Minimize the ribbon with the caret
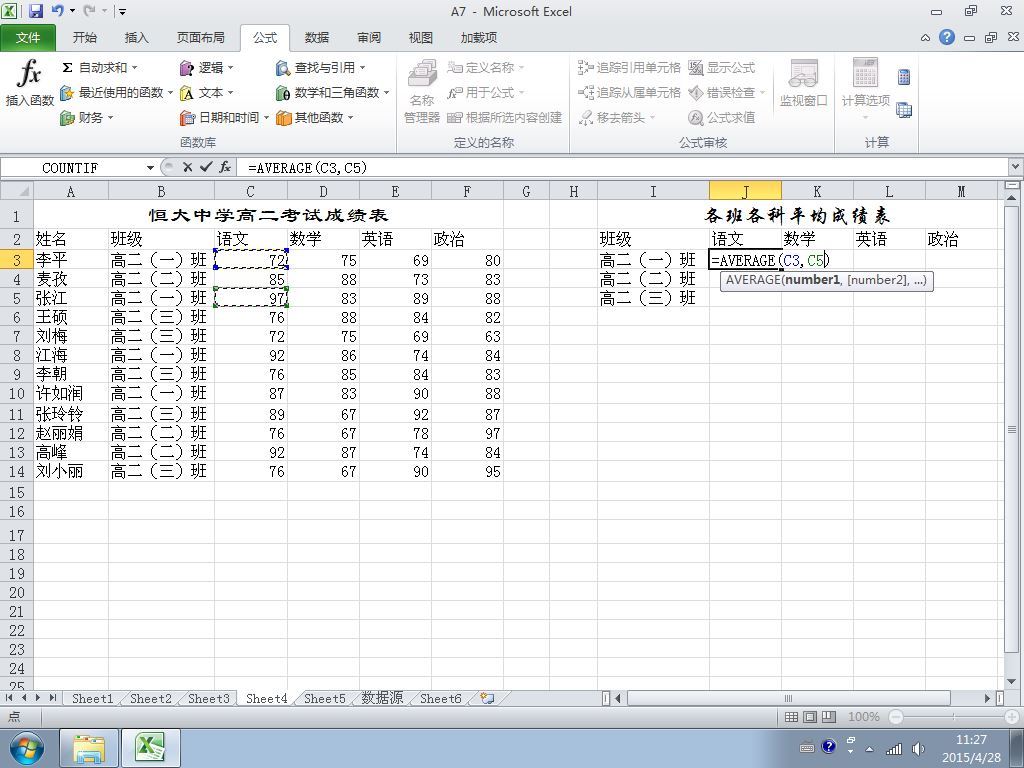Screen dimensions: 1024x768 click(925, 38)
